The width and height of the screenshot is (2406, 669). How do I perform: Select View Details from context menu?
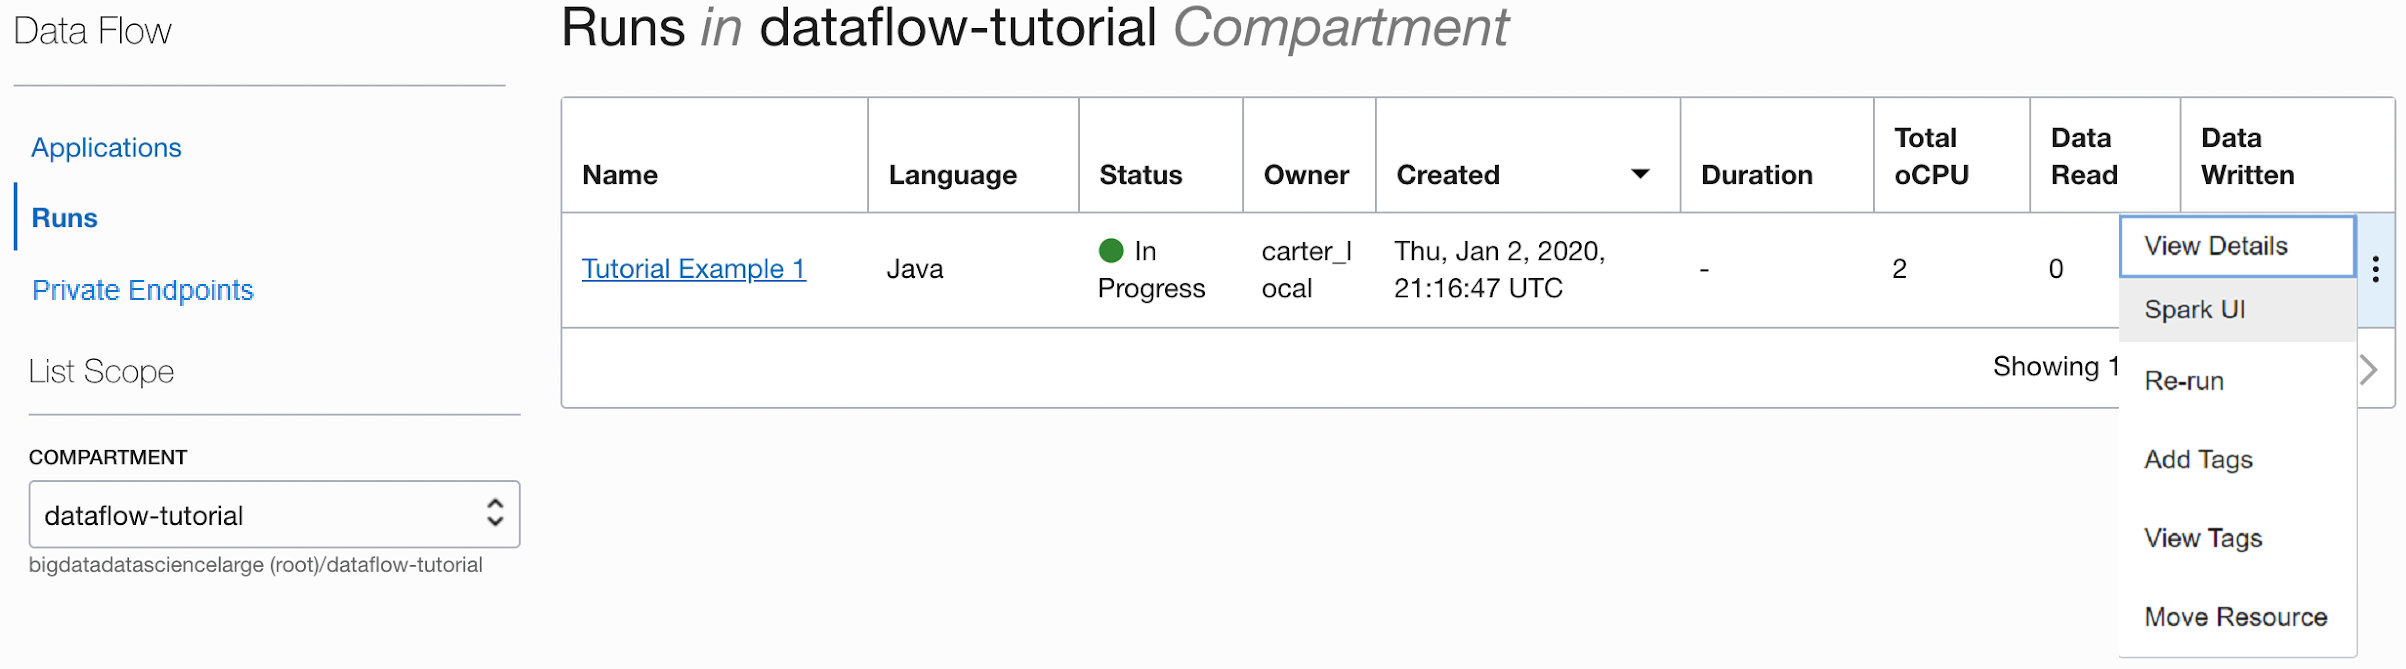2216,246
